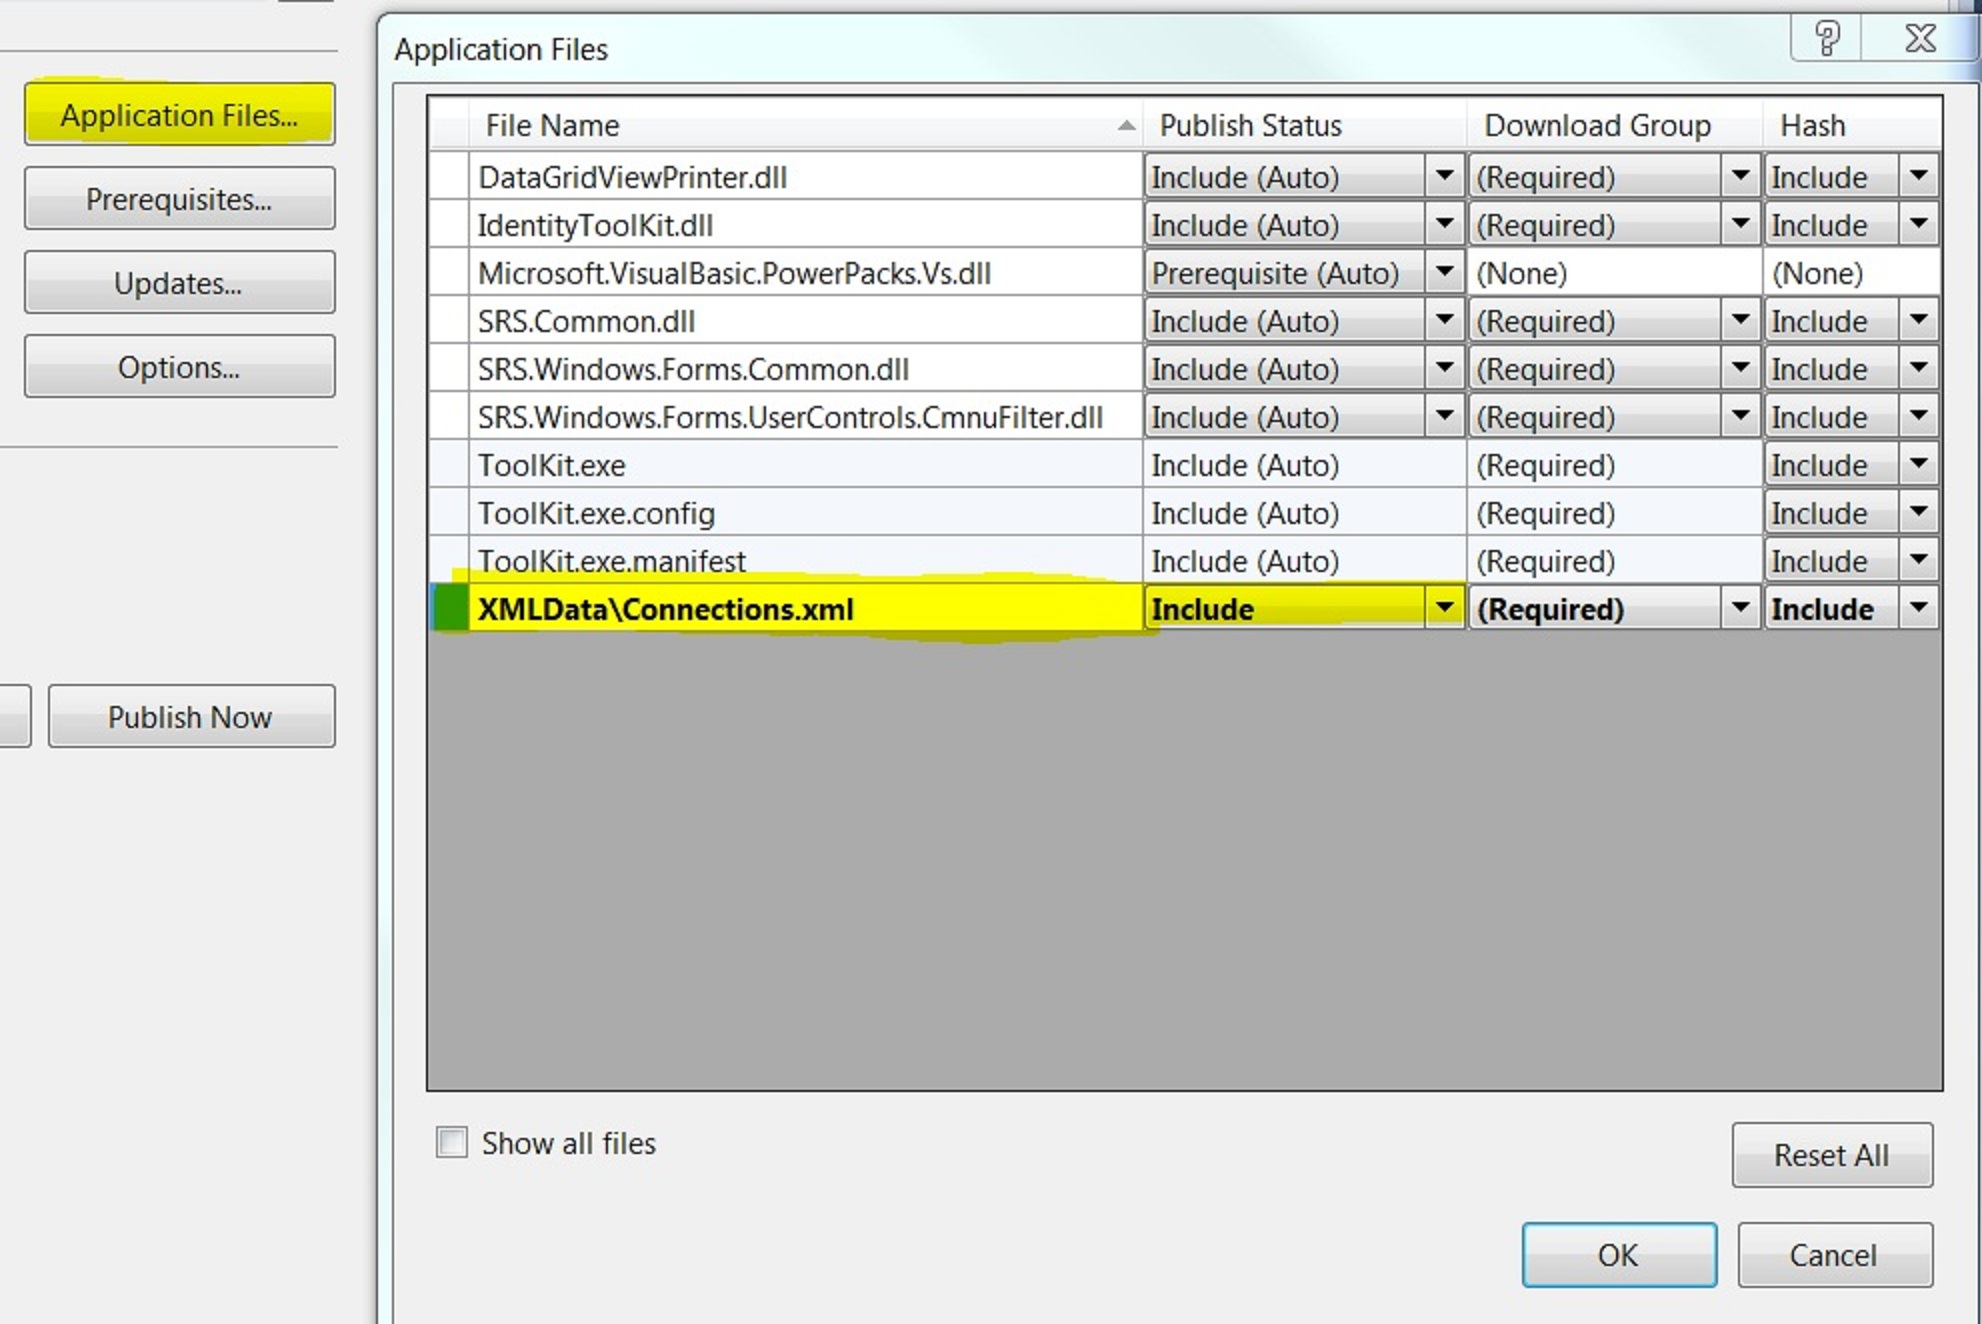Click the Publish Now button
The height and width of the screenshot is (1324, 1982).
190,717
